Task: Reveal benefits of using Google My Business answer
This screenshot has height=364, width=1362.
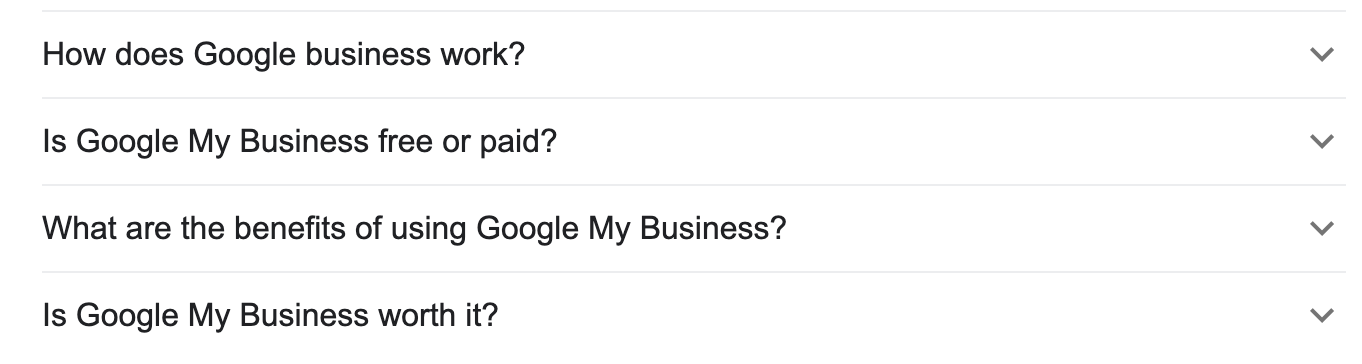Action: (x=694, y=229)
